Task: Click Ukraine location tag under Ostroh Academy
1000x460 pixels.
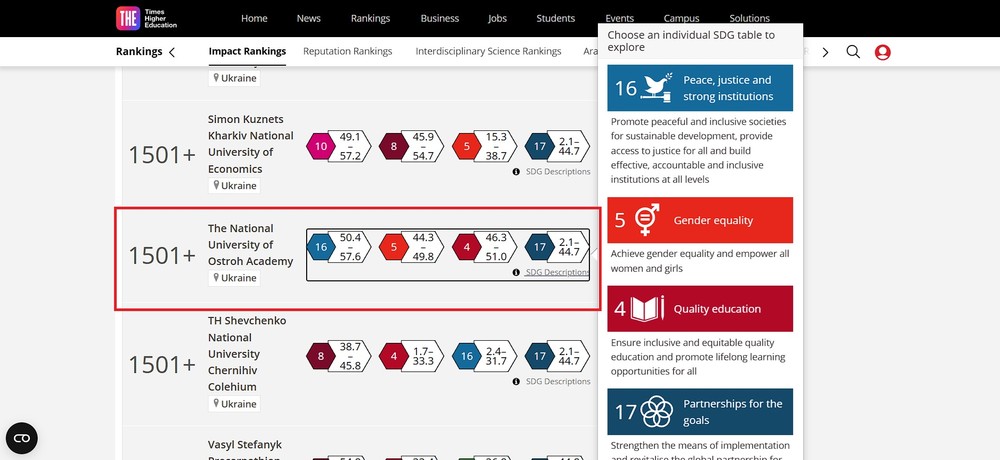Action: pyautogui.click(x=234, y=278)
